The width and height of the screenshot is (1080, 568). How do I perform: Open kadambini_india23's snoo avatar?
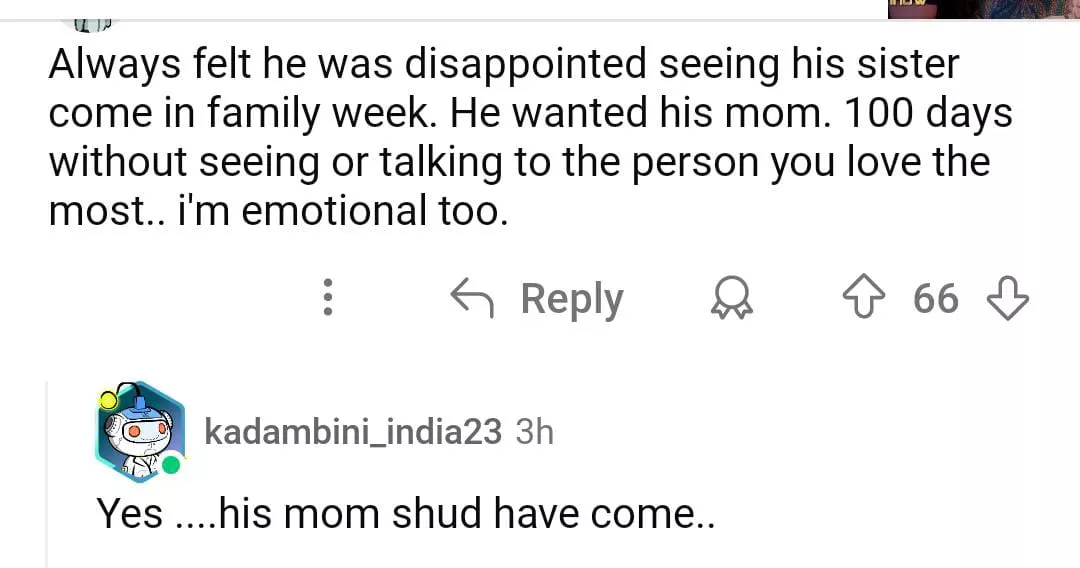(139, 431)
